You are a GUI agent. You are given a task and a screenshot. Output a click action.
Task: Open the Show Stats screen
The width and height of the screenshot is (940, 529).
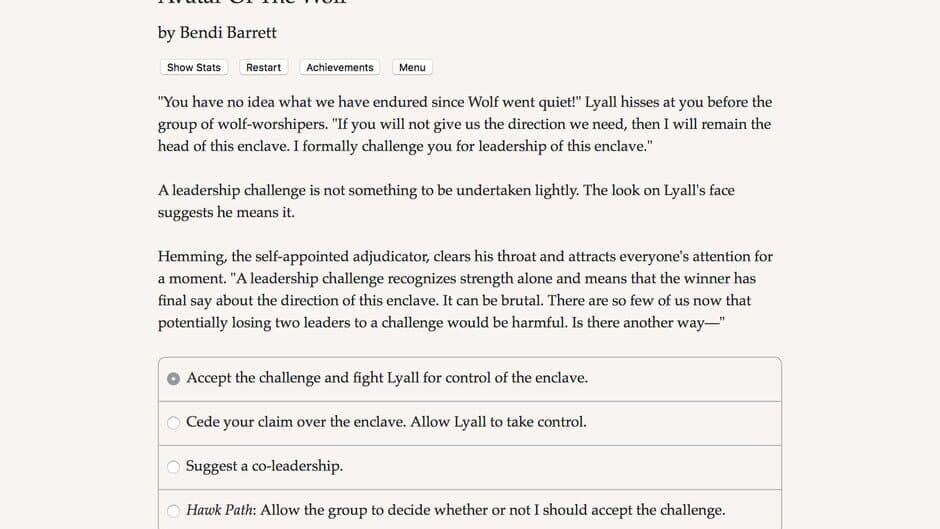[x=194, y=67]
